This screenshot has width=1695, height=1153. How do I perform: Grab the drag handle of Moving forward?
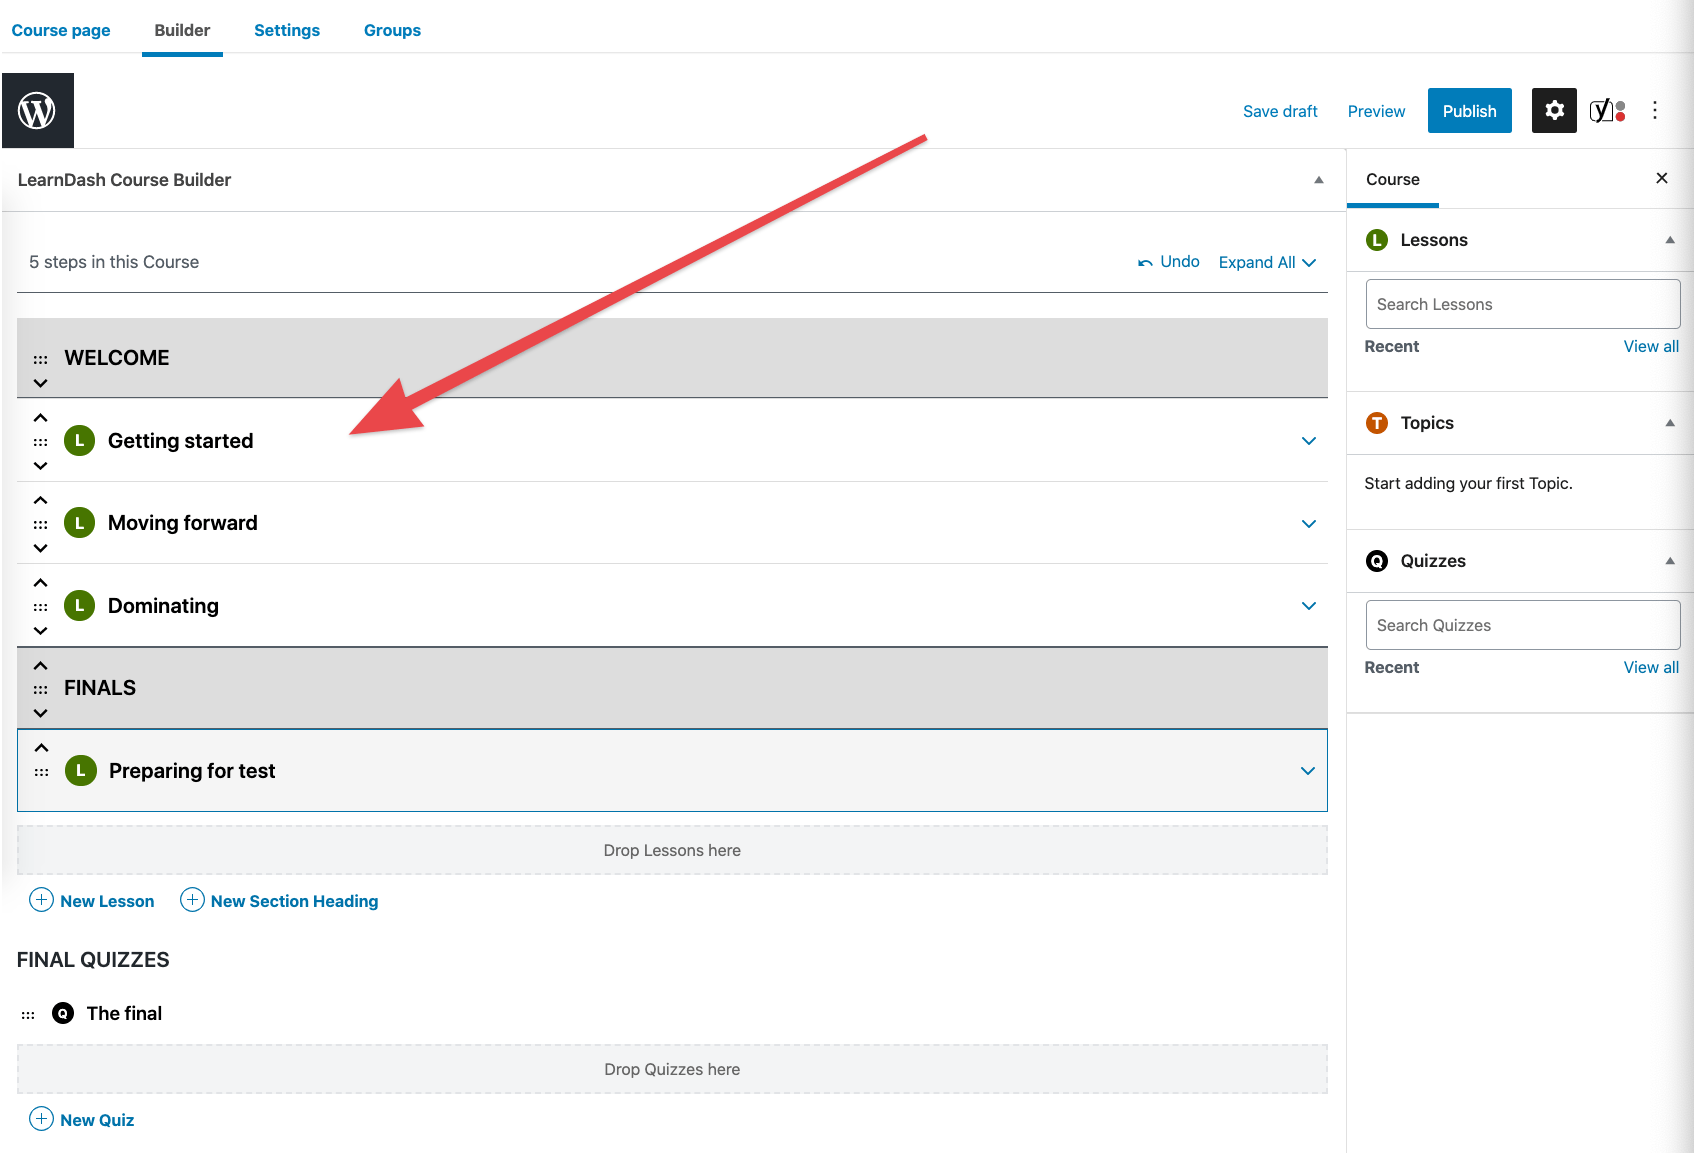pyautogui.click(x=40, y=524)
